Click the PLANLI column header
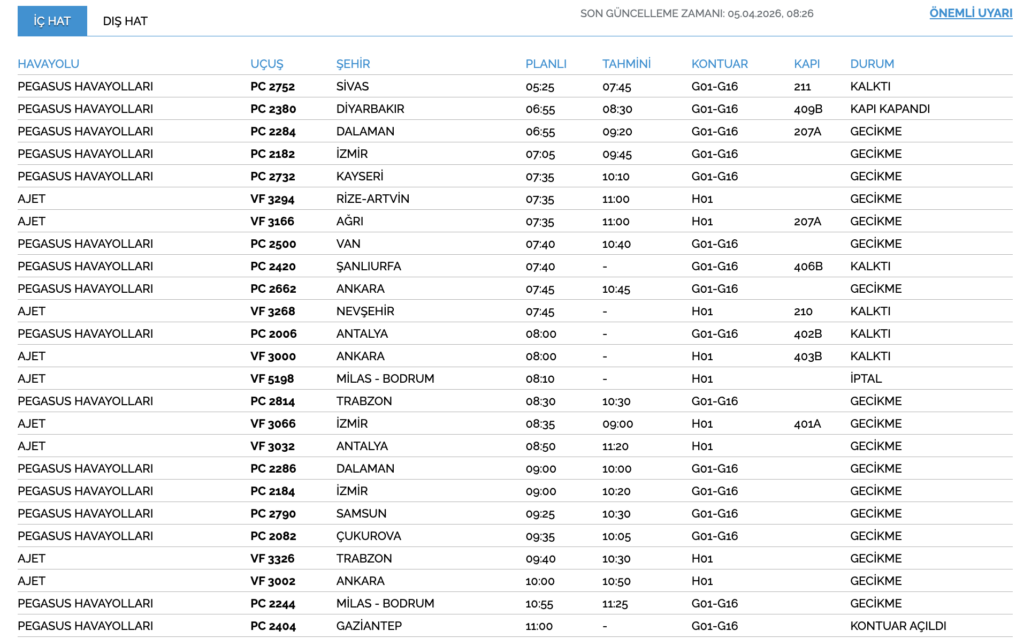Image resolution: width=1024 pixels, height=638 pixels. click(546, 64)
